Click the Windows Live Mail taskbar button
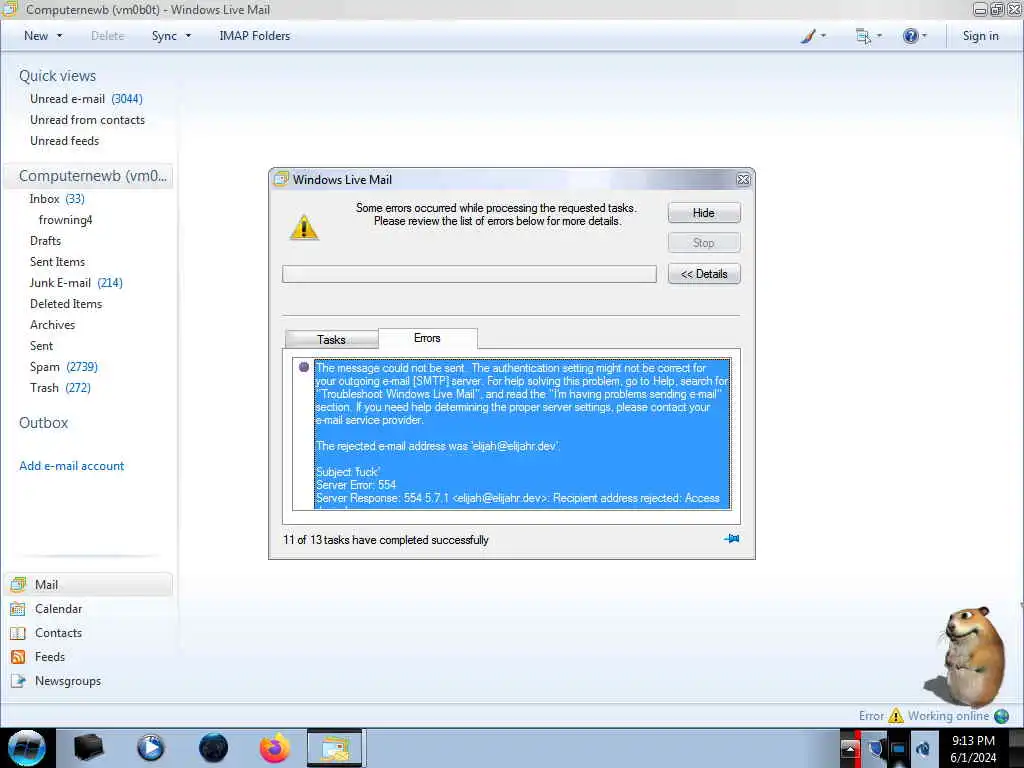Image resolution: width=1024 pixels, height=768 pixels. click(x=335, y=748)
